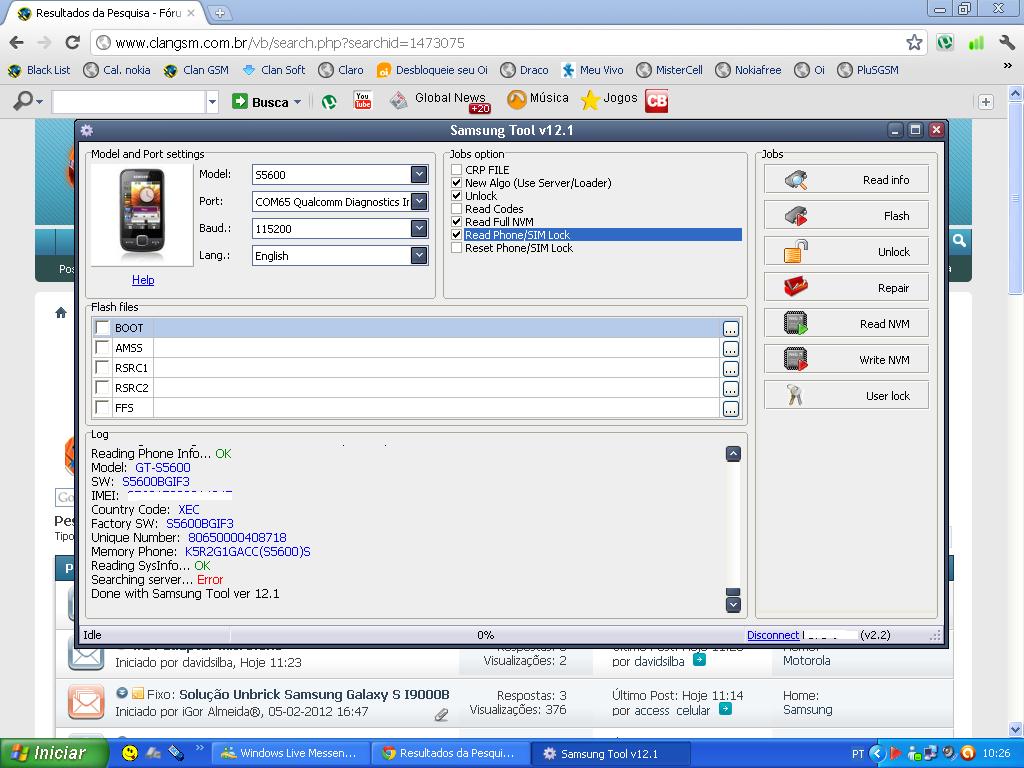Screen dimensions: 1024x768
Task: Toggle the Read Phone/SIM Lock checkbox
Action: (x=456, y=235)
